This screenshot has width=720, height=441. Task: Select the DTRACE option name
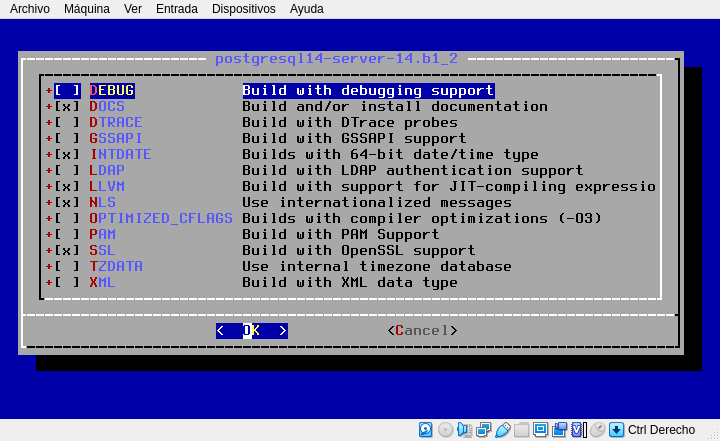pos(116,123)
